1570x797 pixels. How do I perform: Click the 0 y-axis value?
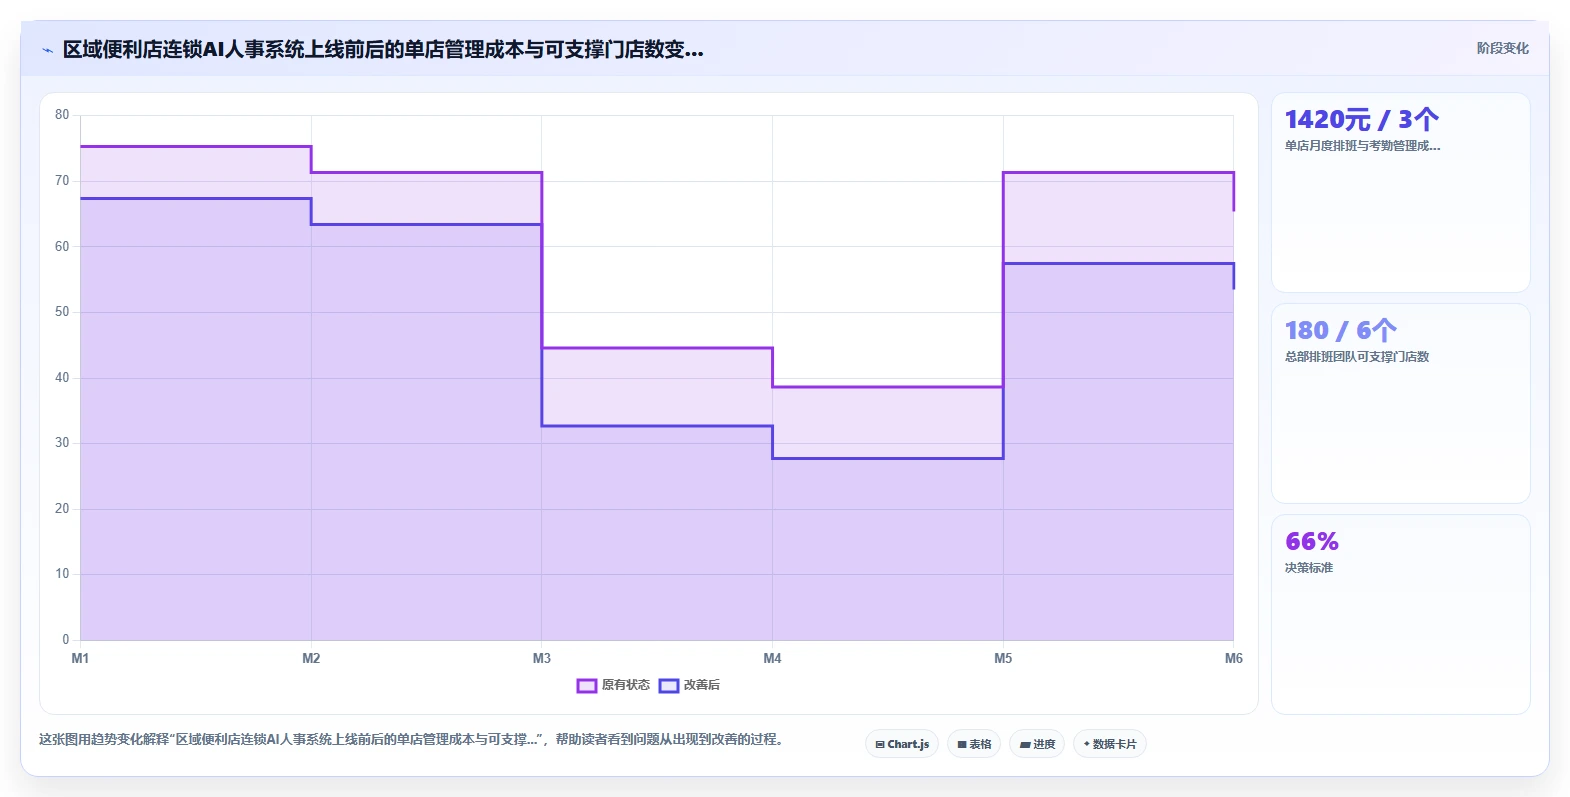pyautogui.click(x=66, y=640)
